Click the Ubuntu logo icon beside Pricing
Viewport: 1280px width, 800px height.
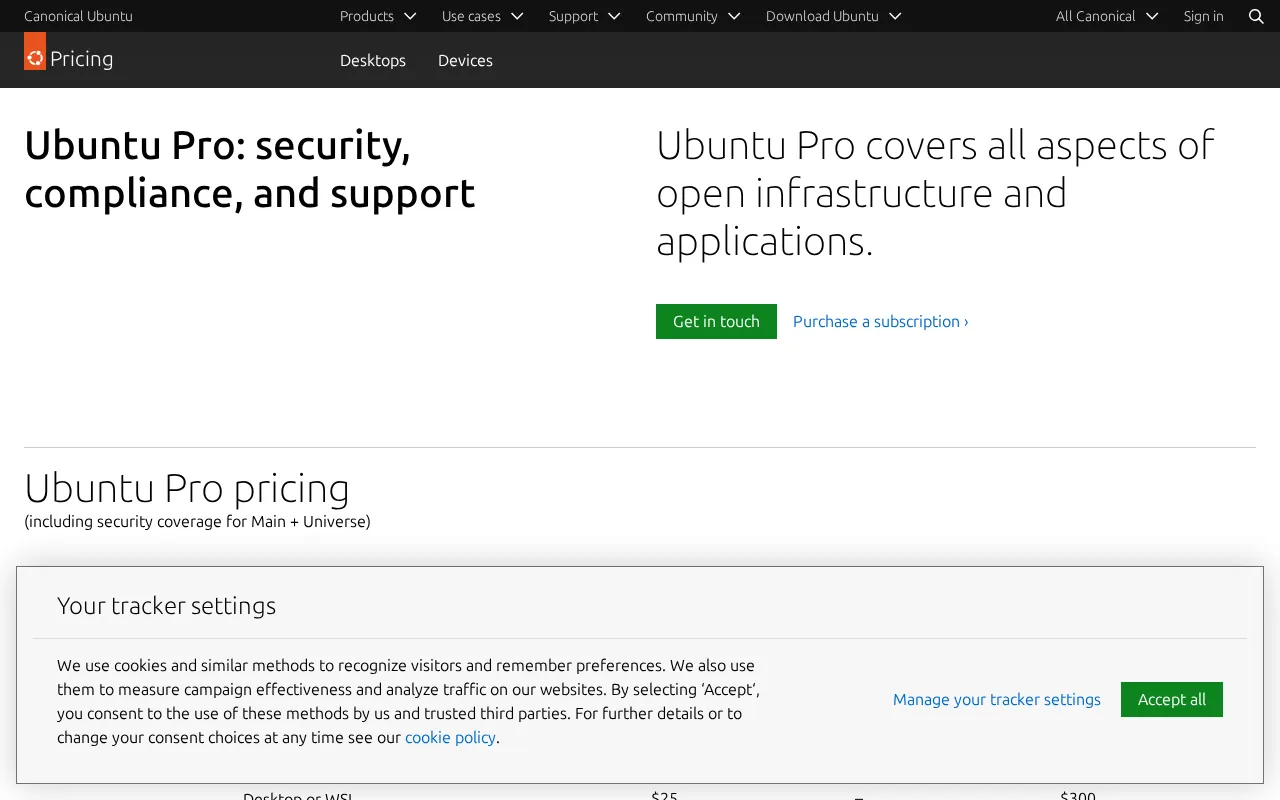tap(35, 51)
